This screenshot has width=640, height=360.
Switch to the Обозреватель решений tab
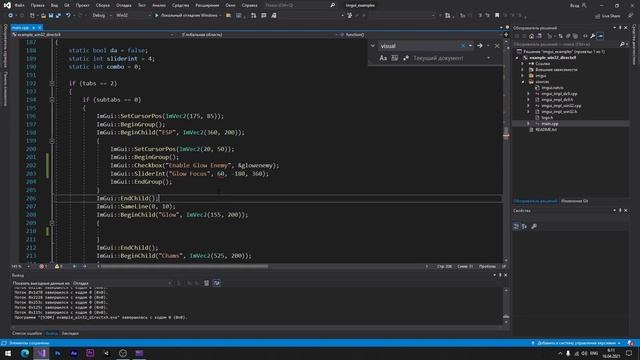point(535,201)
